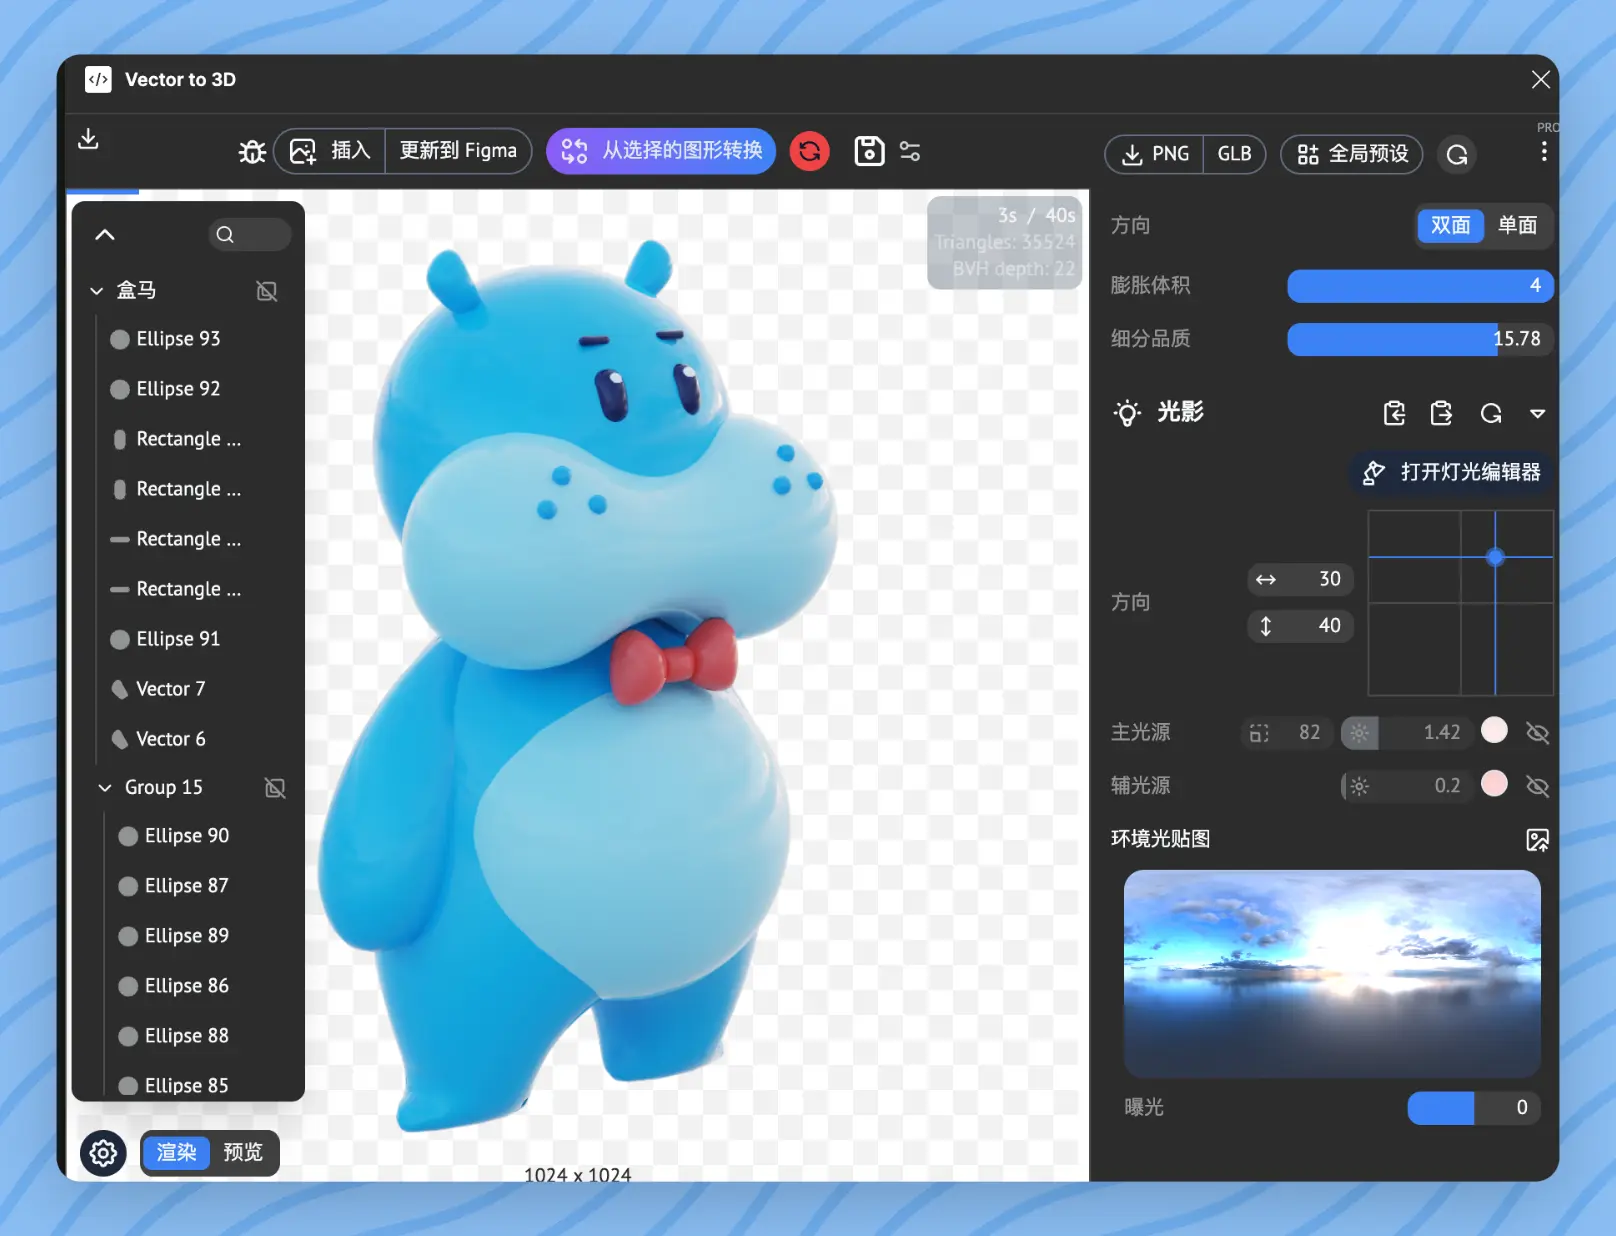1616x1236 pixels.
Task: Click the 从选择的图形转换 convert button
Action: point(661,151)
